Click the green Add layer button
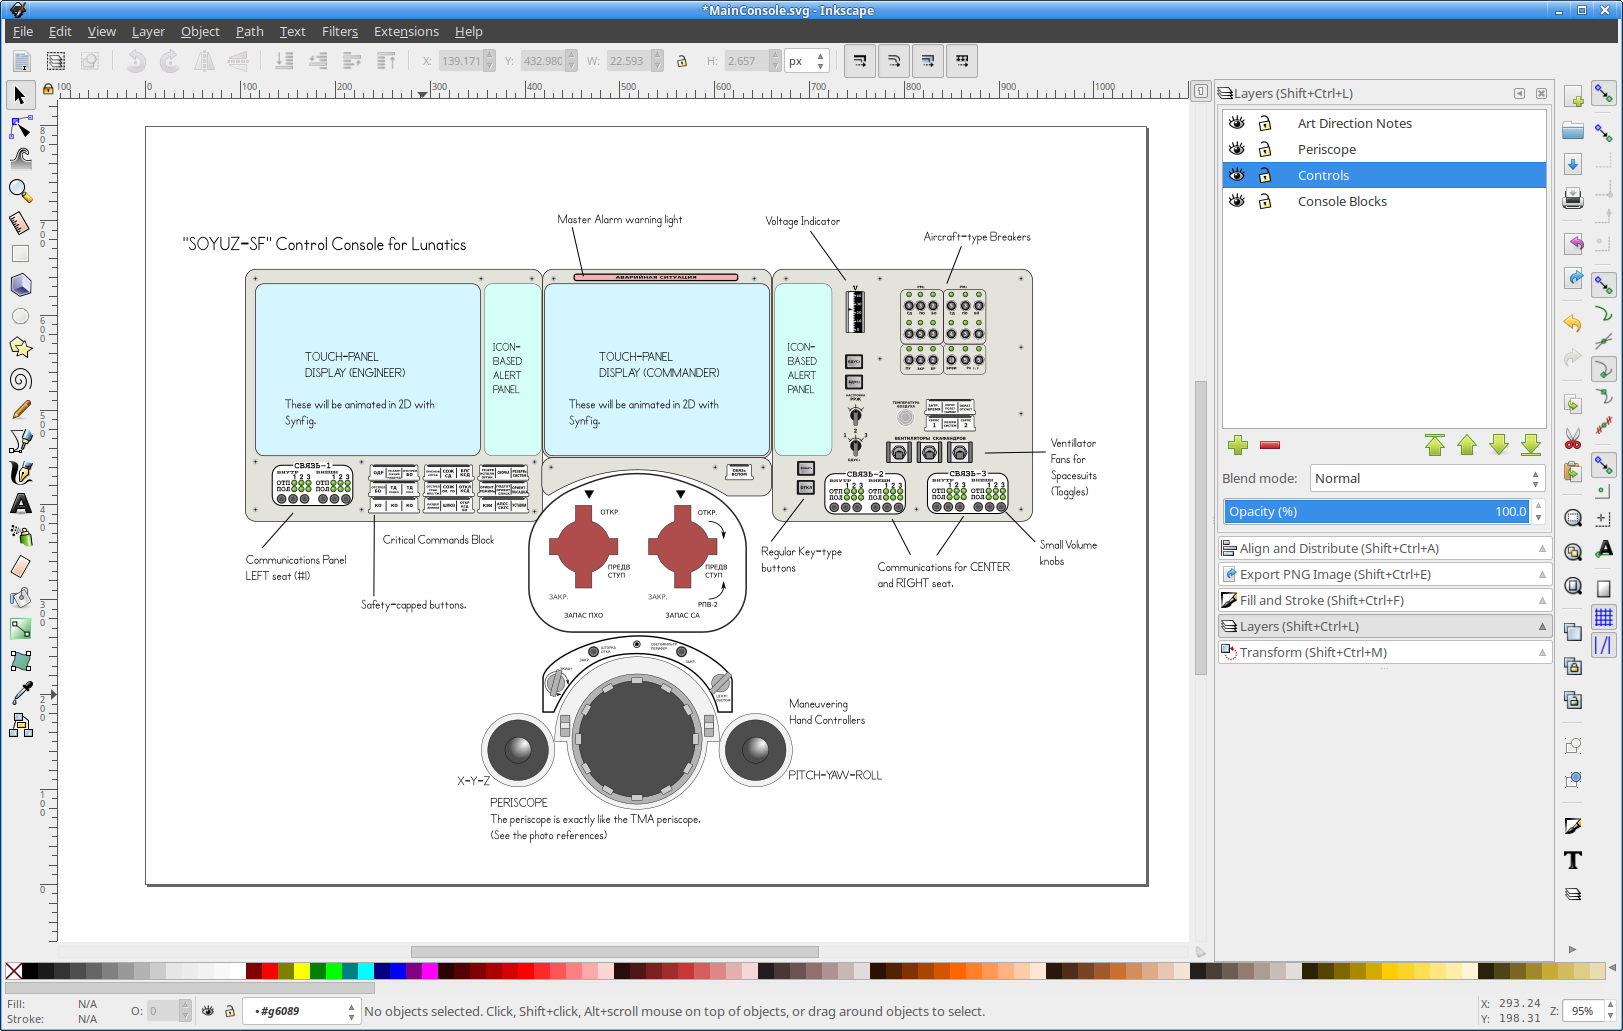 click(1238, 445)
